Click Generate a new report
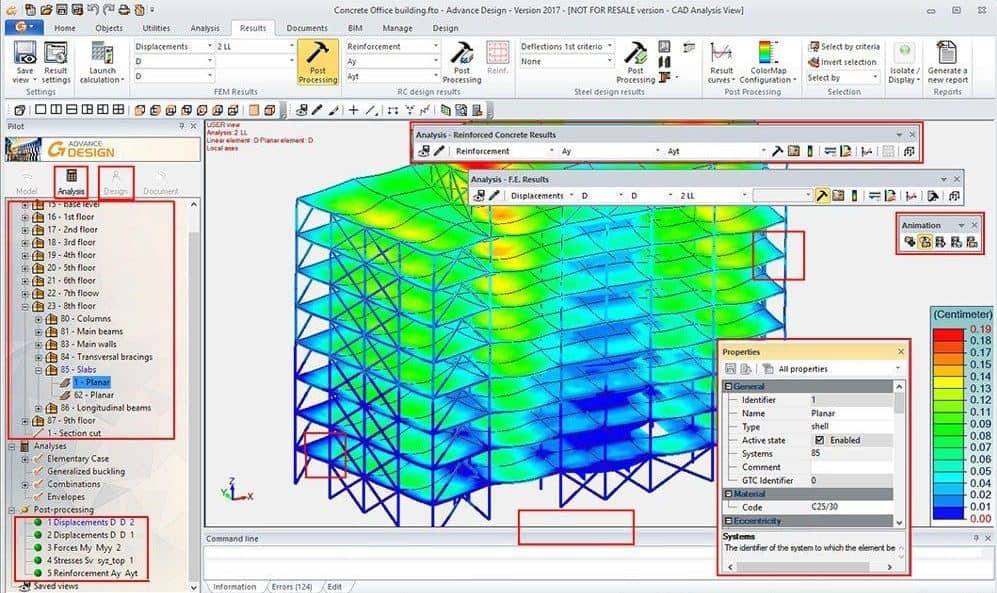The image size is (997, 593). click(946, 60)
